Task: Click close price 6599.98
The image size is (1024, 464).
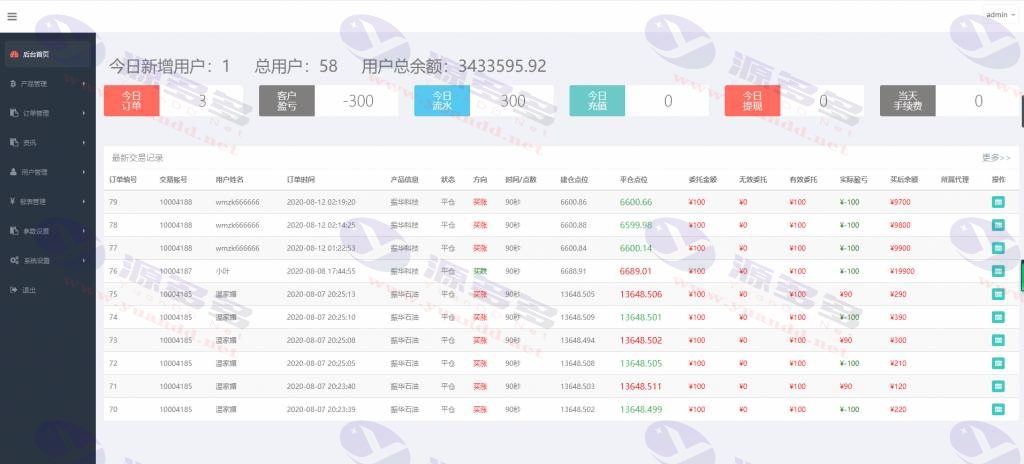Action: 635,225
